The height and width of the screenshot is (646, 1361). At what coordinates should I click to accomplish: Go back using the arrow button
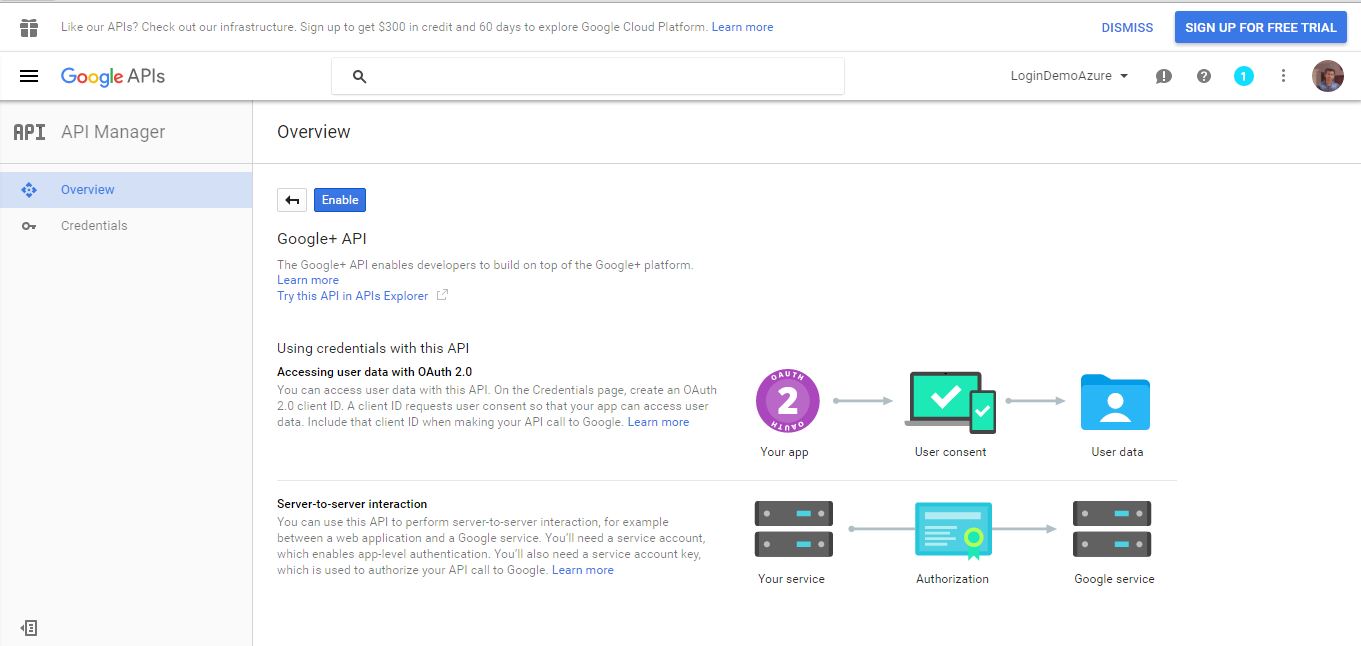292,200
